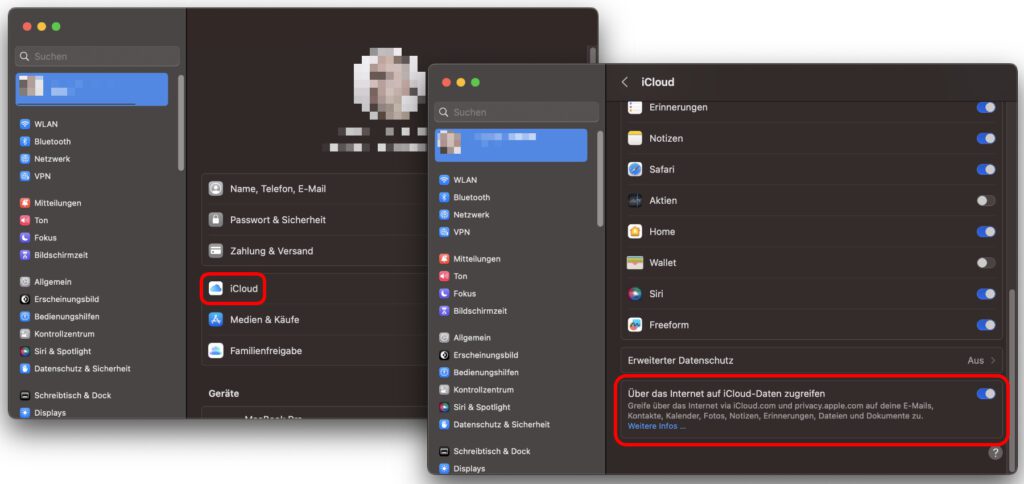Select Bluetooth in the front window sidebar
Viewport: 1024px width, 484px height.
pyautogui.click(x=470, y=197)
